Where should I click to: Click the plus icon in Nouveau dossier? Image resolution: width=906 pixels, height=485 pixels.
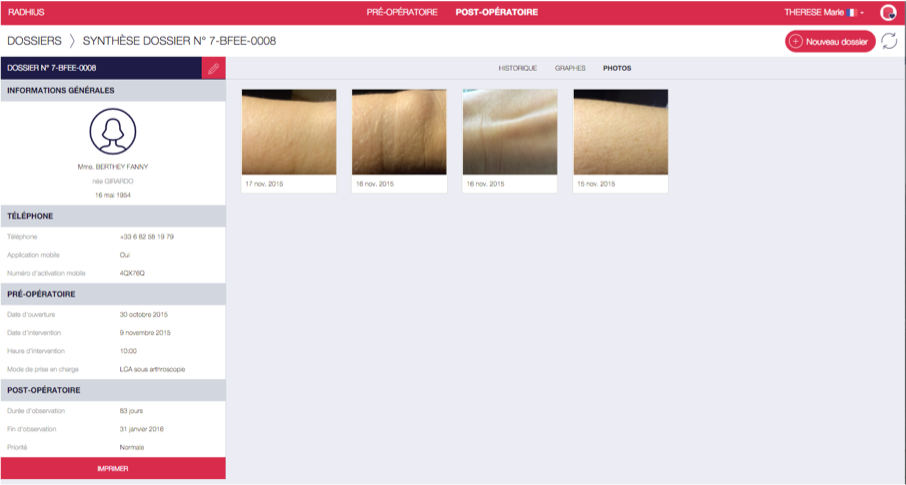[x=796, y=42]
